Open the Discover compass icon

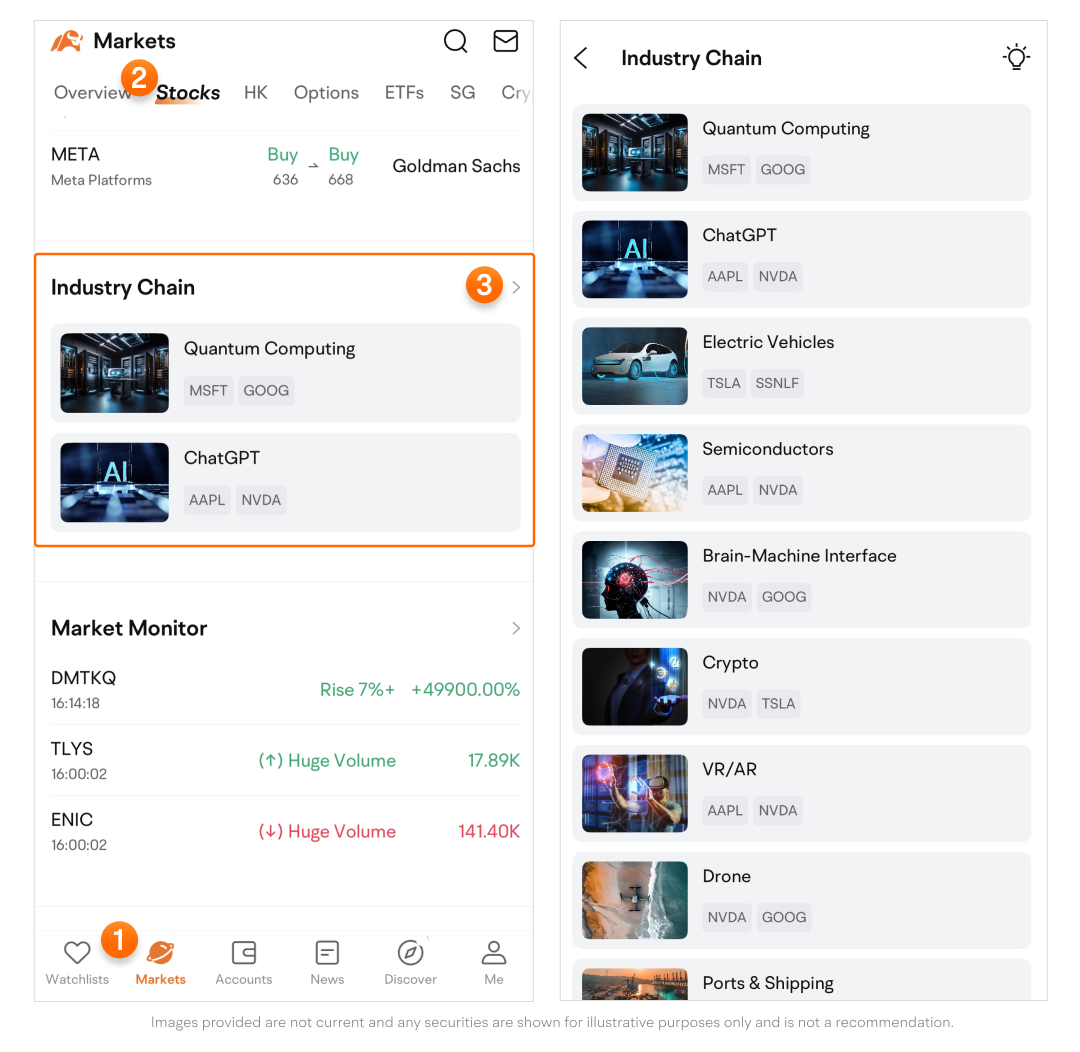pos(410,953)
